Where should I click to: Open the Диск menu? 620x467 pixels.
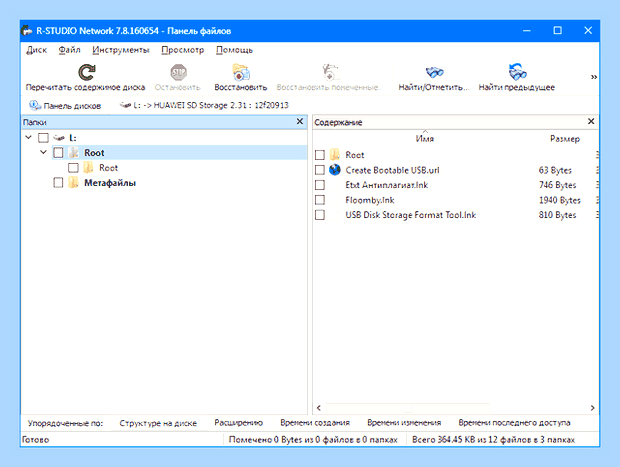[x=37, y=50]
